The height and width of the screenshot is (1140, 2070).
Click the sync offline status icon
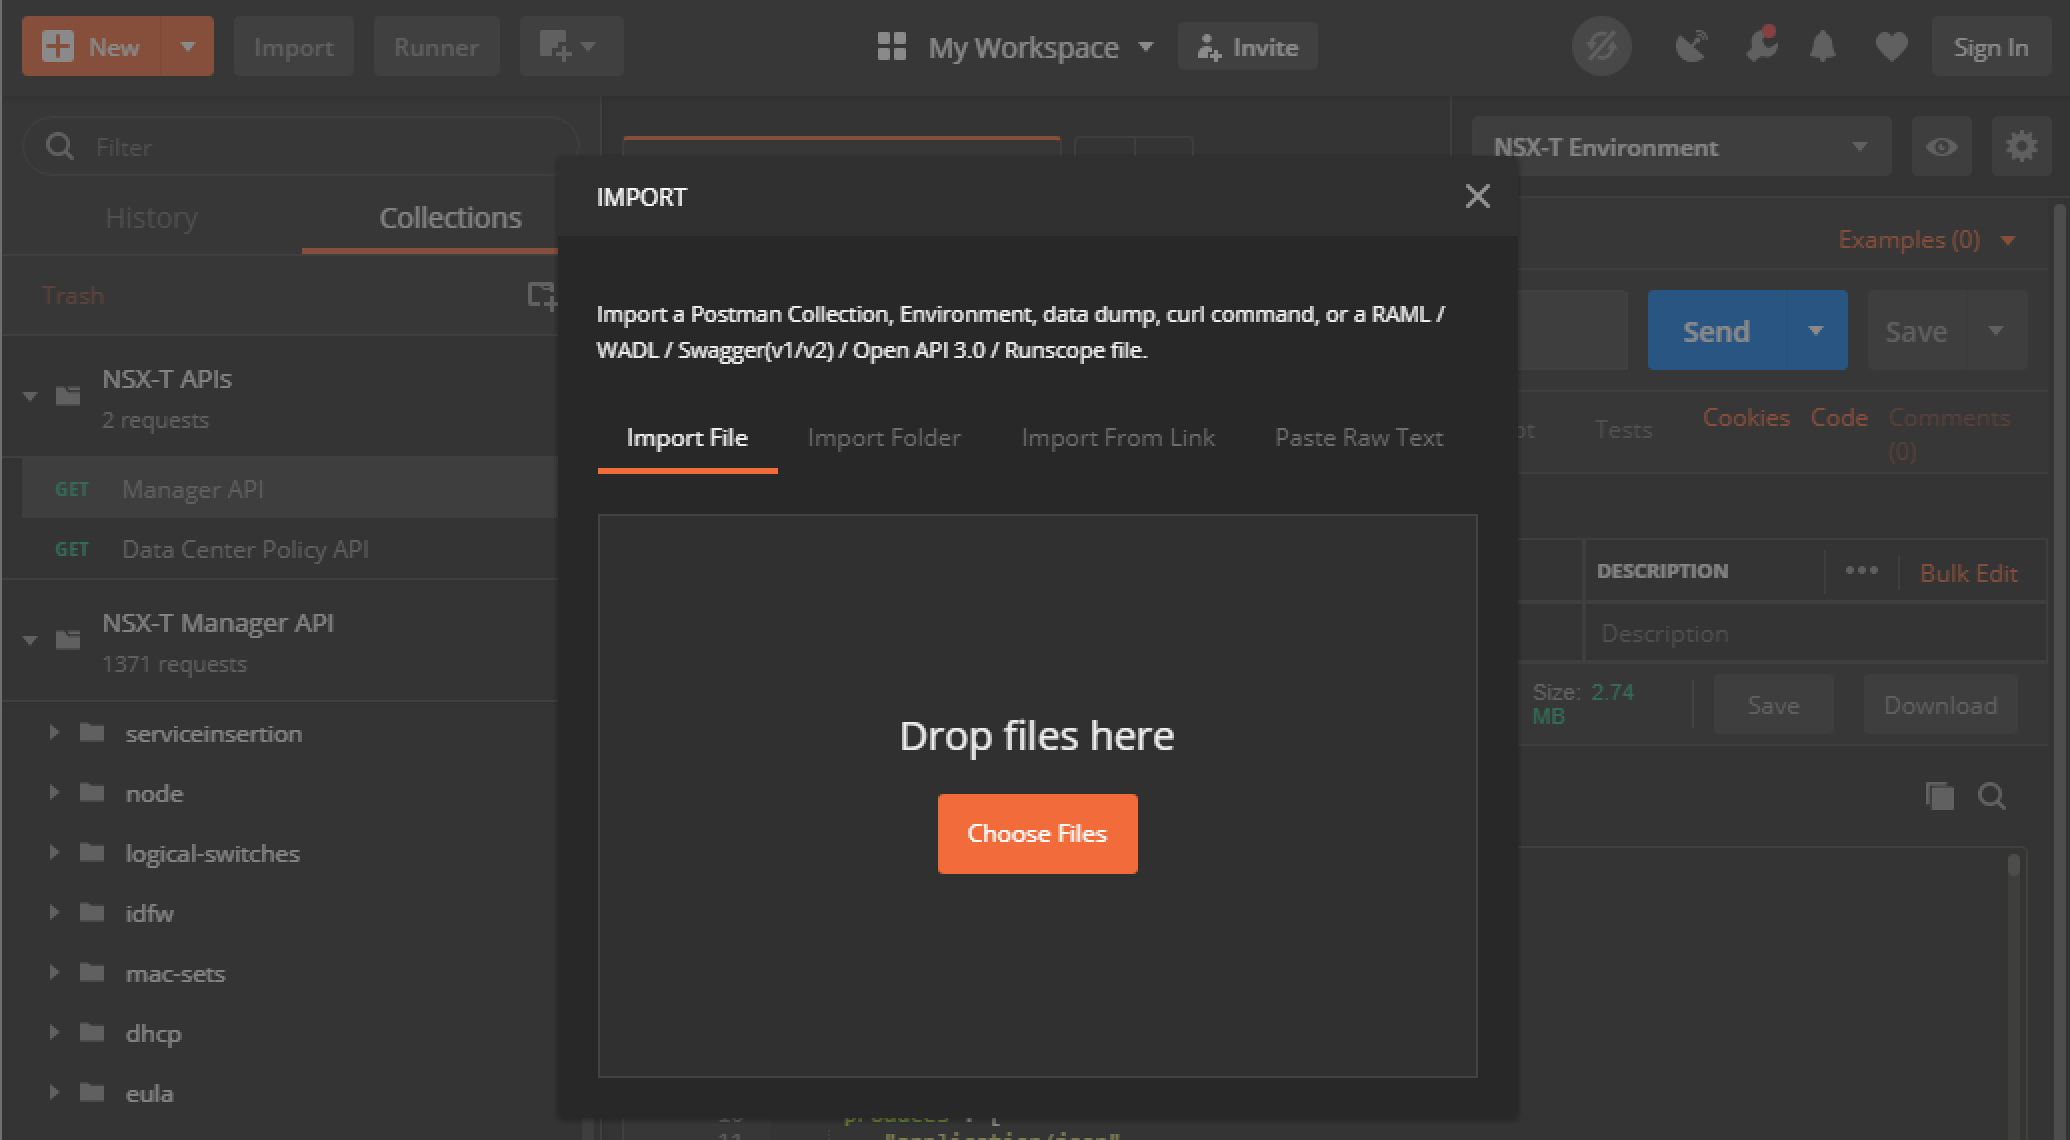(x=1601, y=47)
